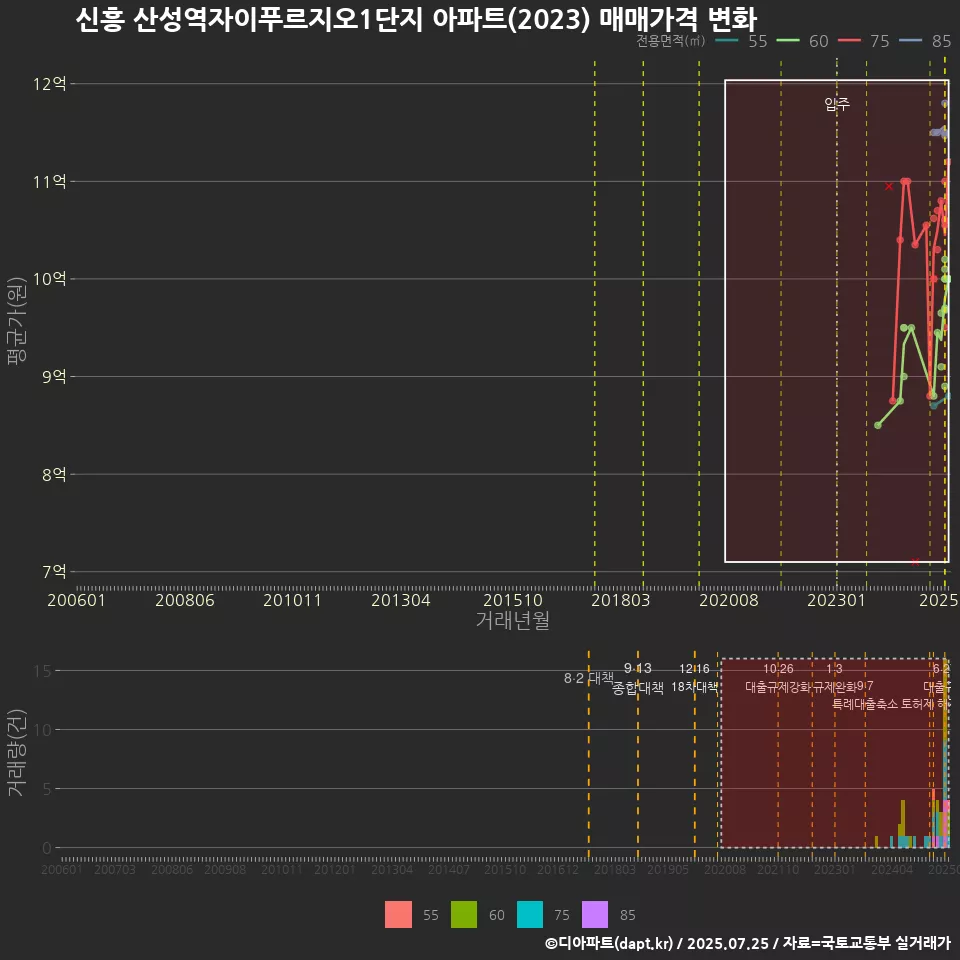Image resolution: width=960 pixels, height=960 pixels.
Task: Click the '전용면적(㎡)' legend title
Action: pos(670,41)
